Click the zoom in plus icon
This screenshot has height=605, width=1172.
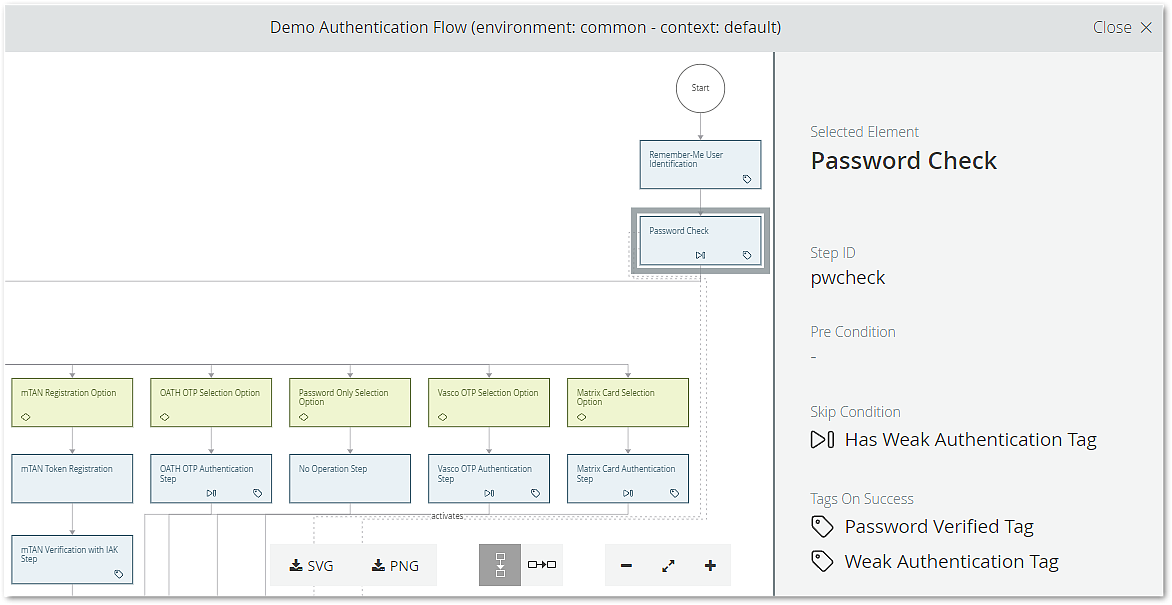(x=710, y=566)
